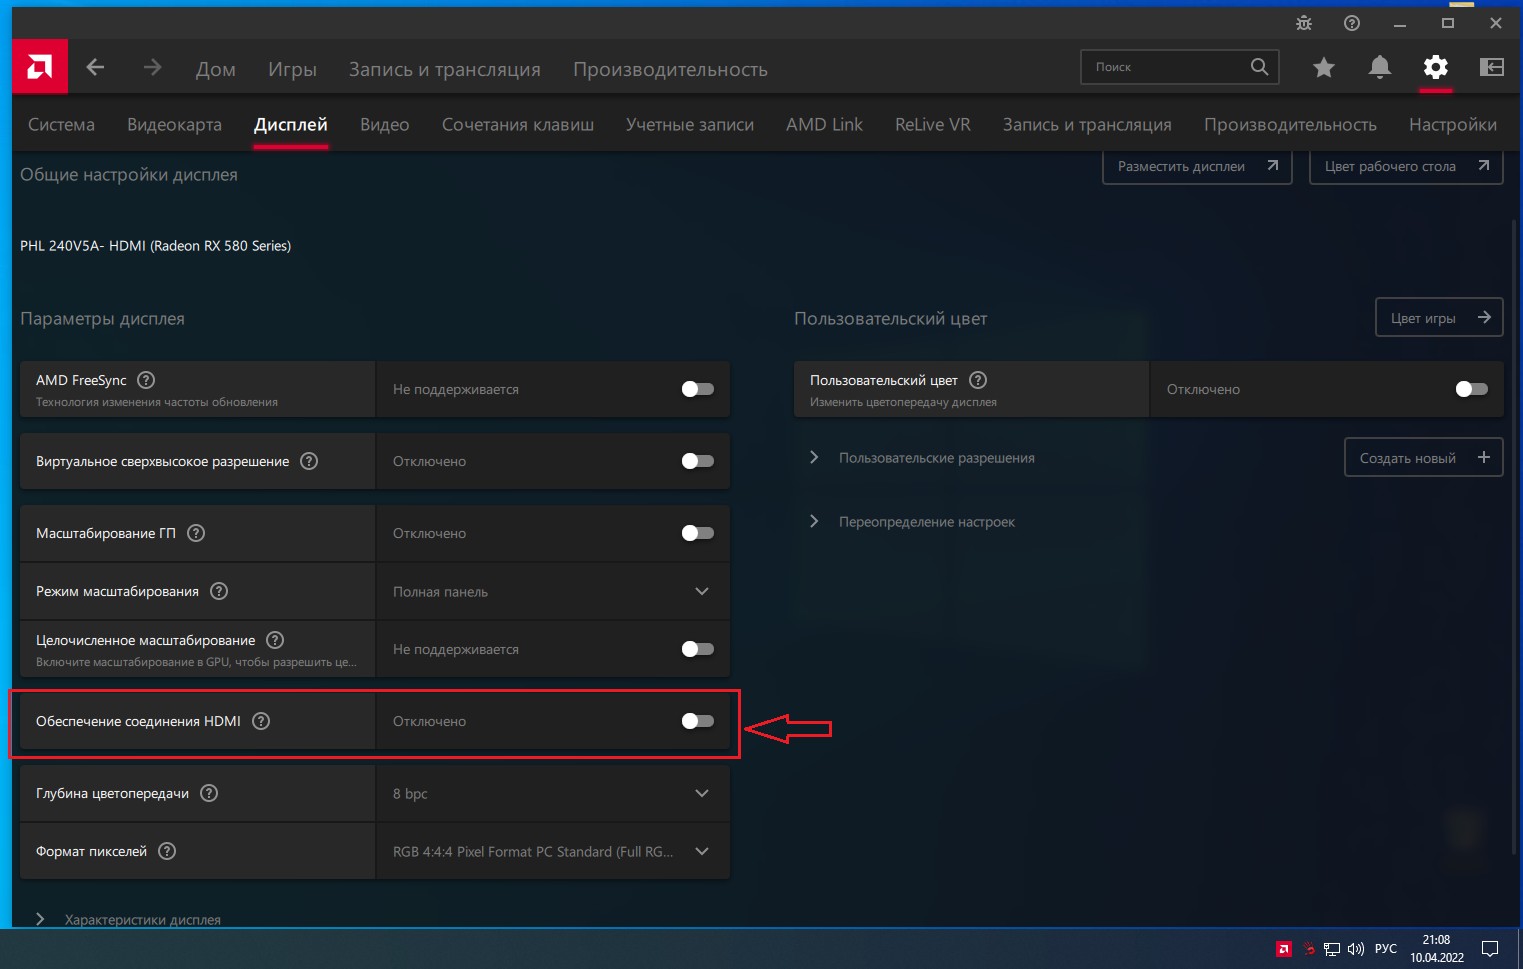Show help for Формат пикселей
The width and height of the screenshot is (1523, 969).
167,851
